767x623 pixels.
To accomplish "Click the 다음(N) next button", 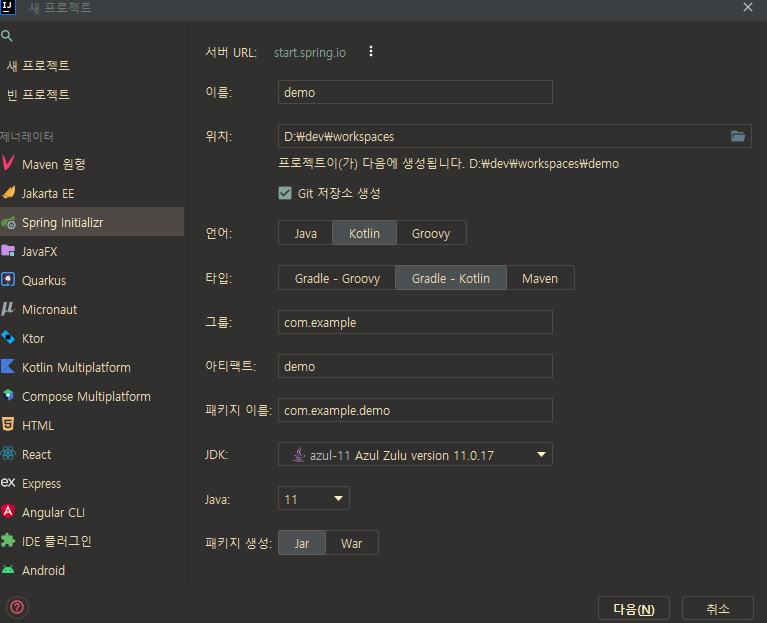I will [x=634, y=609].
